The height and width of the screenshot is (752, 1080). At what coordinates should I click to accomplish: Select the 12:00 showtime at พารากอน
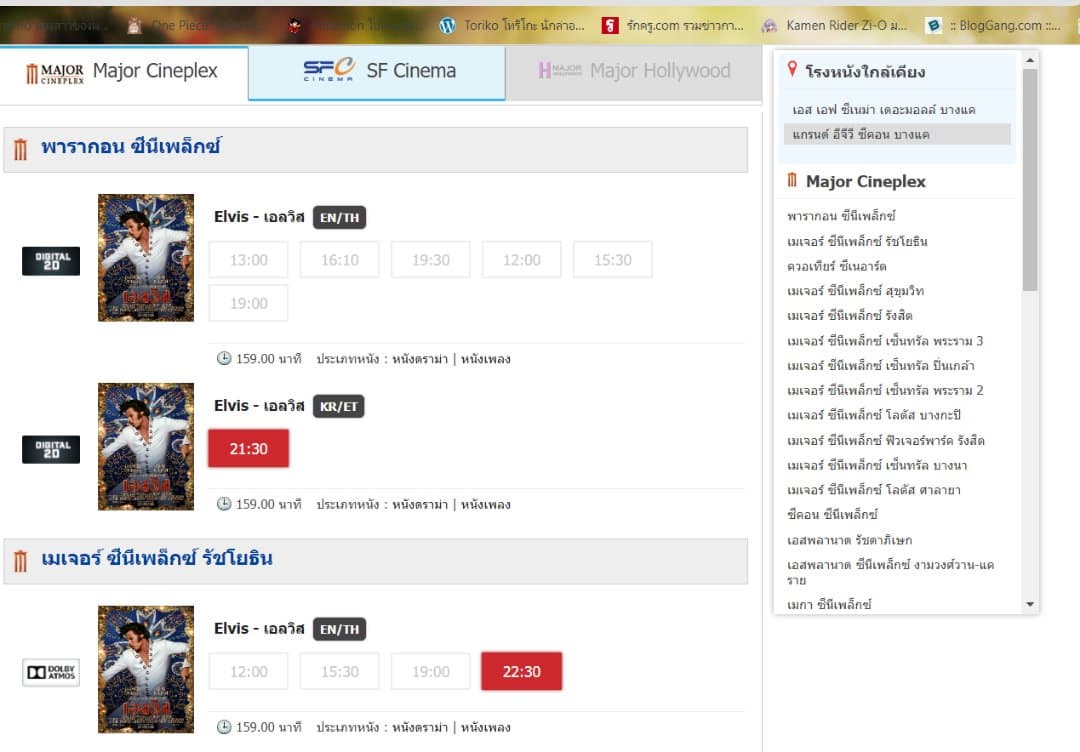click(521, 260)
